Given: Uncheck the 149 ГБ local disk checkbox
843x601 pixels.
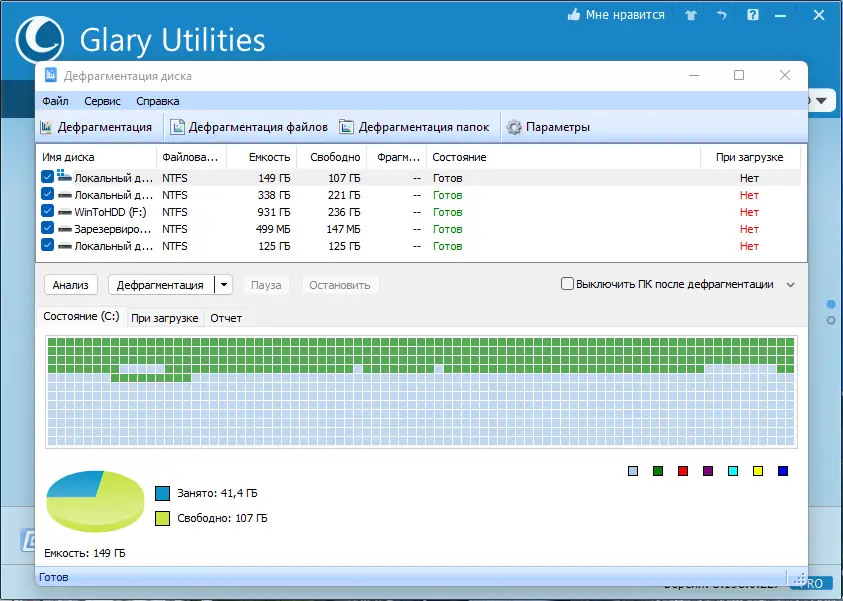Looking at the screenshot, I should coord(47,177).
